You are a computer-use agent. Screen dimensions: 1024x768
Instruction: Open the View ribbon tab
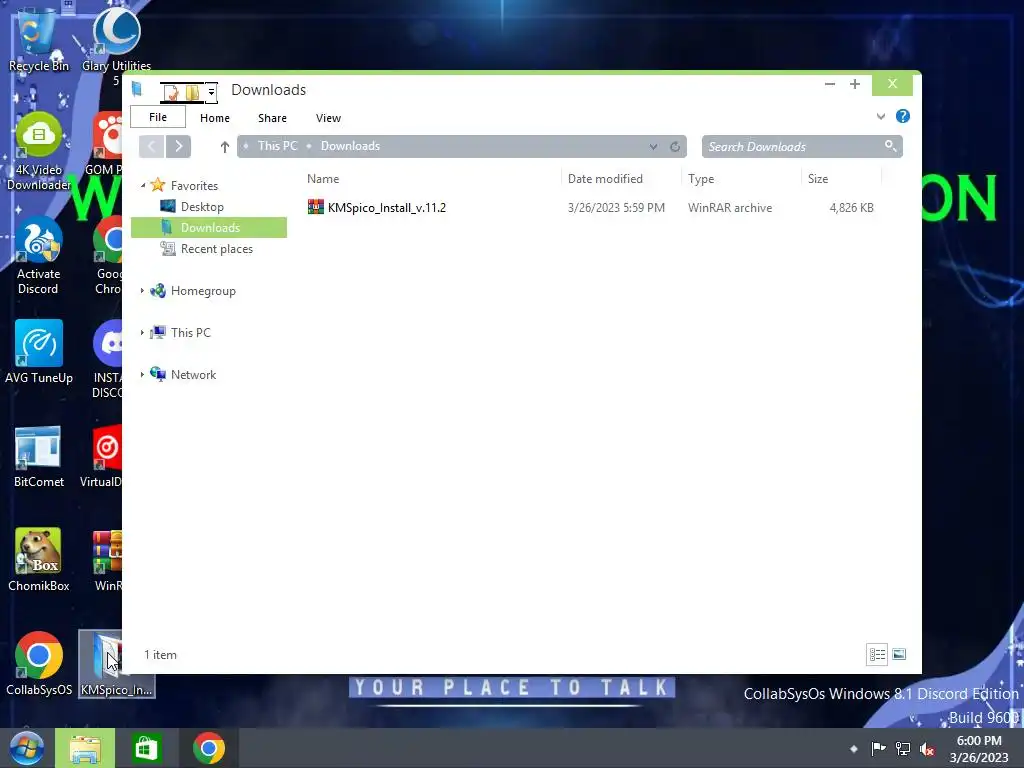[x=328, y=118]
